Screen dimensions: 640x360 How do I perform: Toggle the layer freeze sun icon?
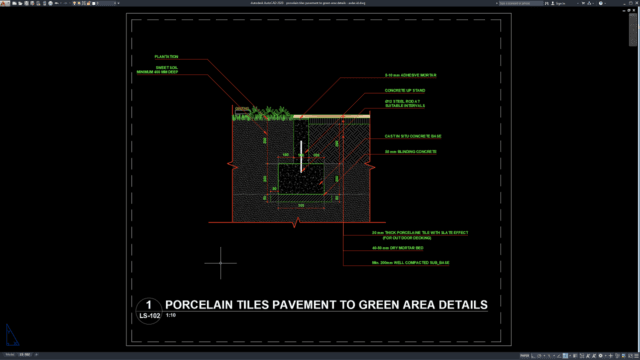coord(79,3)
